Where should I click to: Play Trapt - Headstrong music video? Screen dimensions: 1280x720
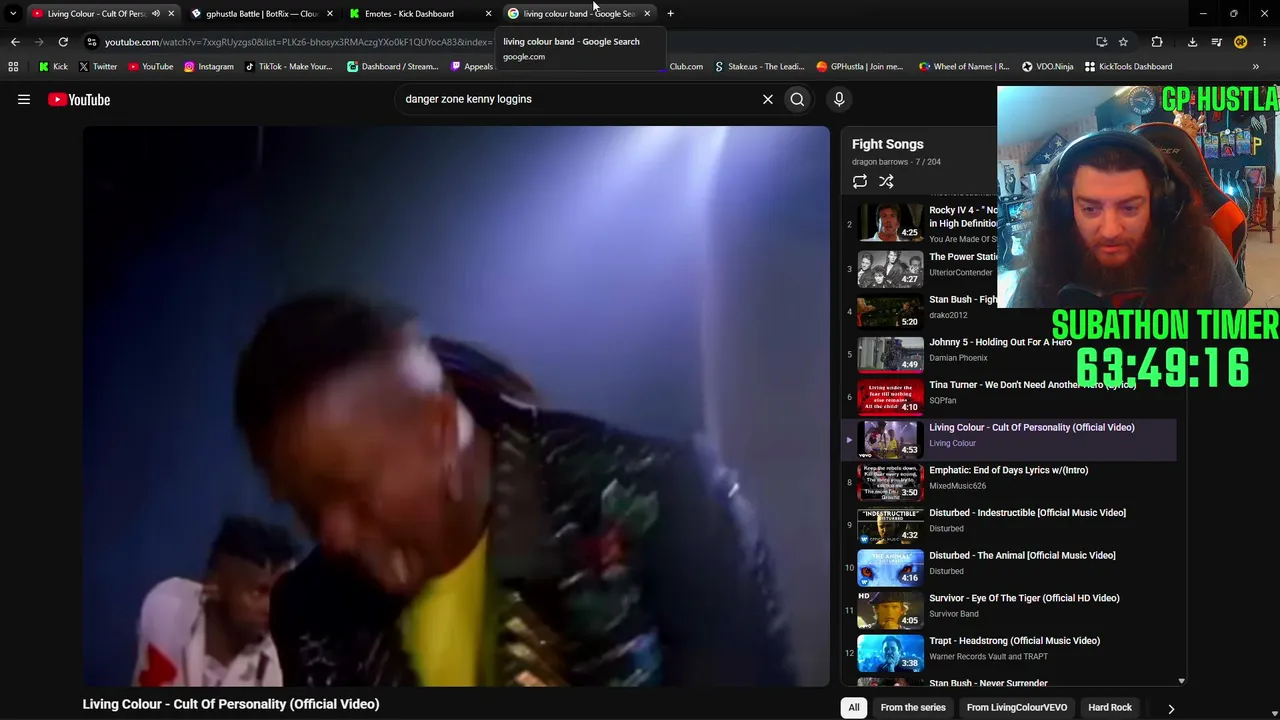click(x=1014, y=641)
